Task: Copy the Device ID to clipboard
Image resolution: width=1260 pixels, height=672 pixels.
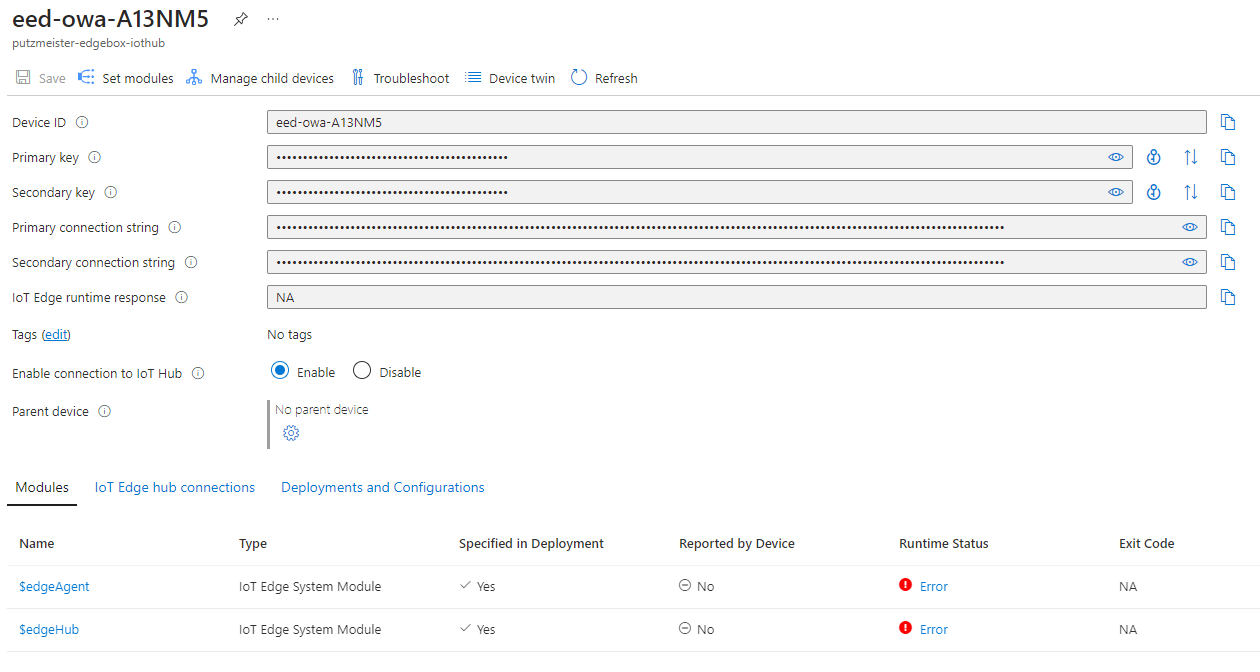Action: 1228,121
